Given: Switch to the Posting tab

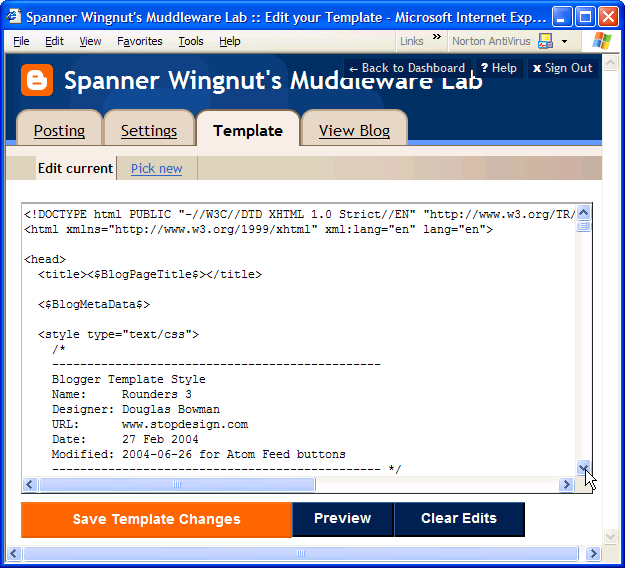Looking at the screenshot, I should [59, 131].
